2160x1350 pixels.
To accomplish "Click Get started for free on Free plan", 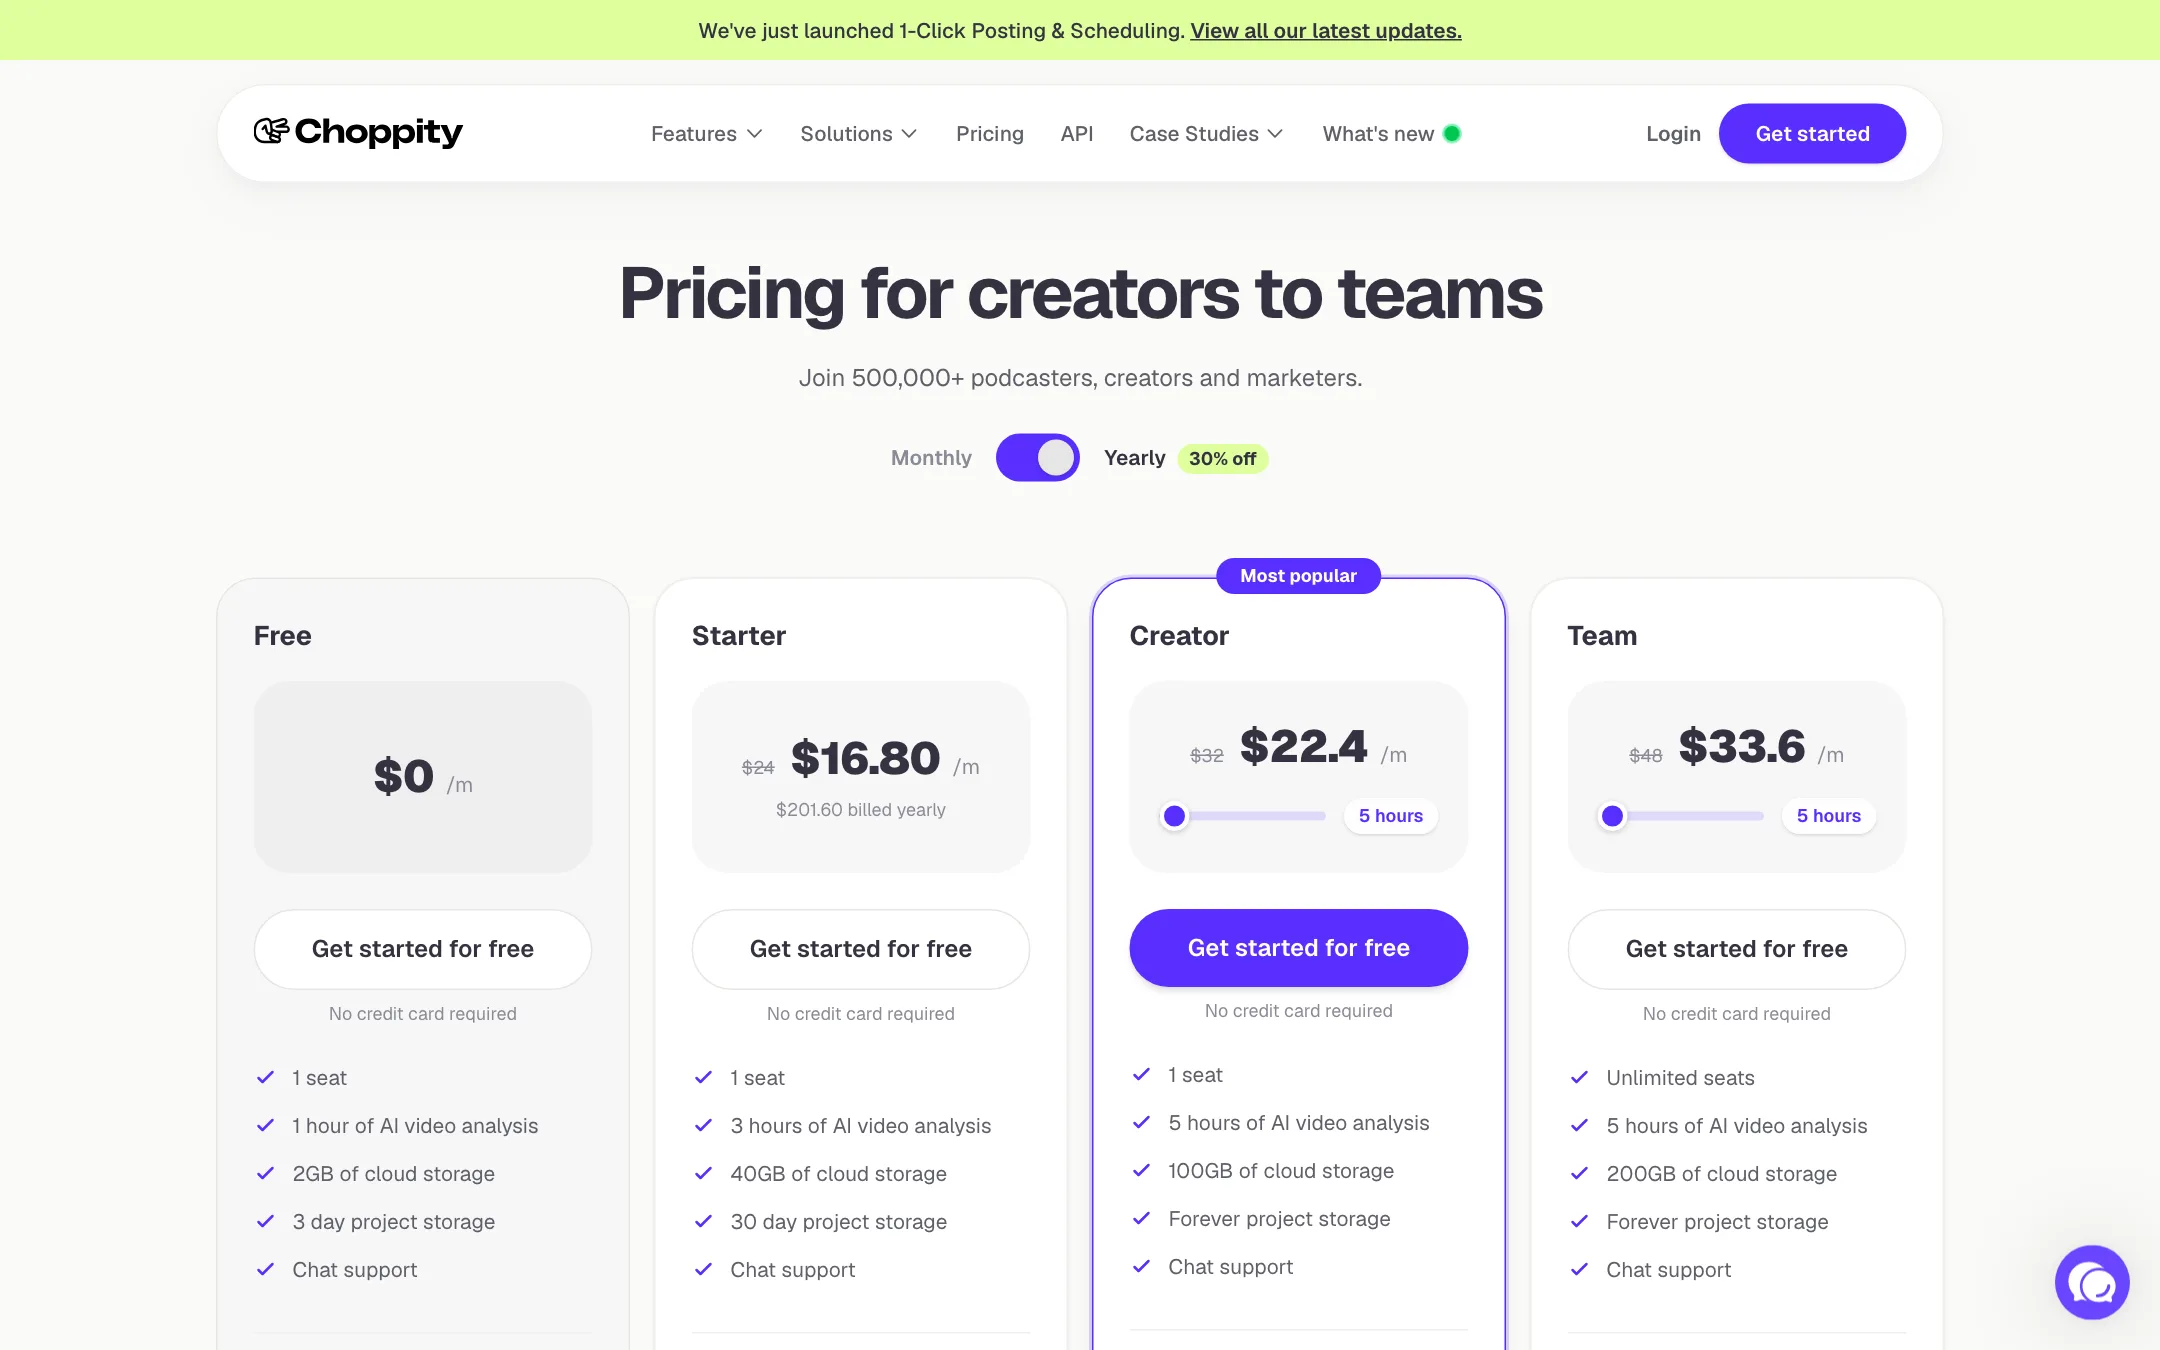I will click(x=423, y=949).
